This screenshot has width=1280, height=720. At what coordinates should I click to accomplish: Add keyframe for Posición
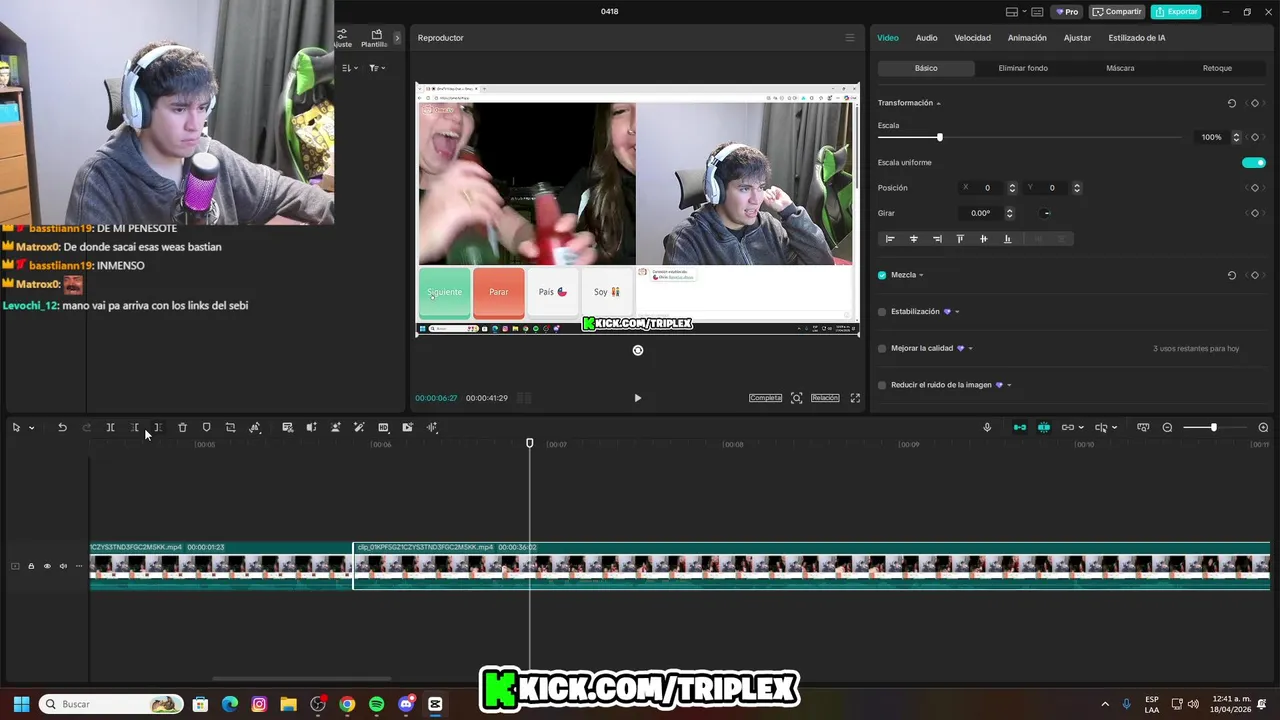(1255, 188)
